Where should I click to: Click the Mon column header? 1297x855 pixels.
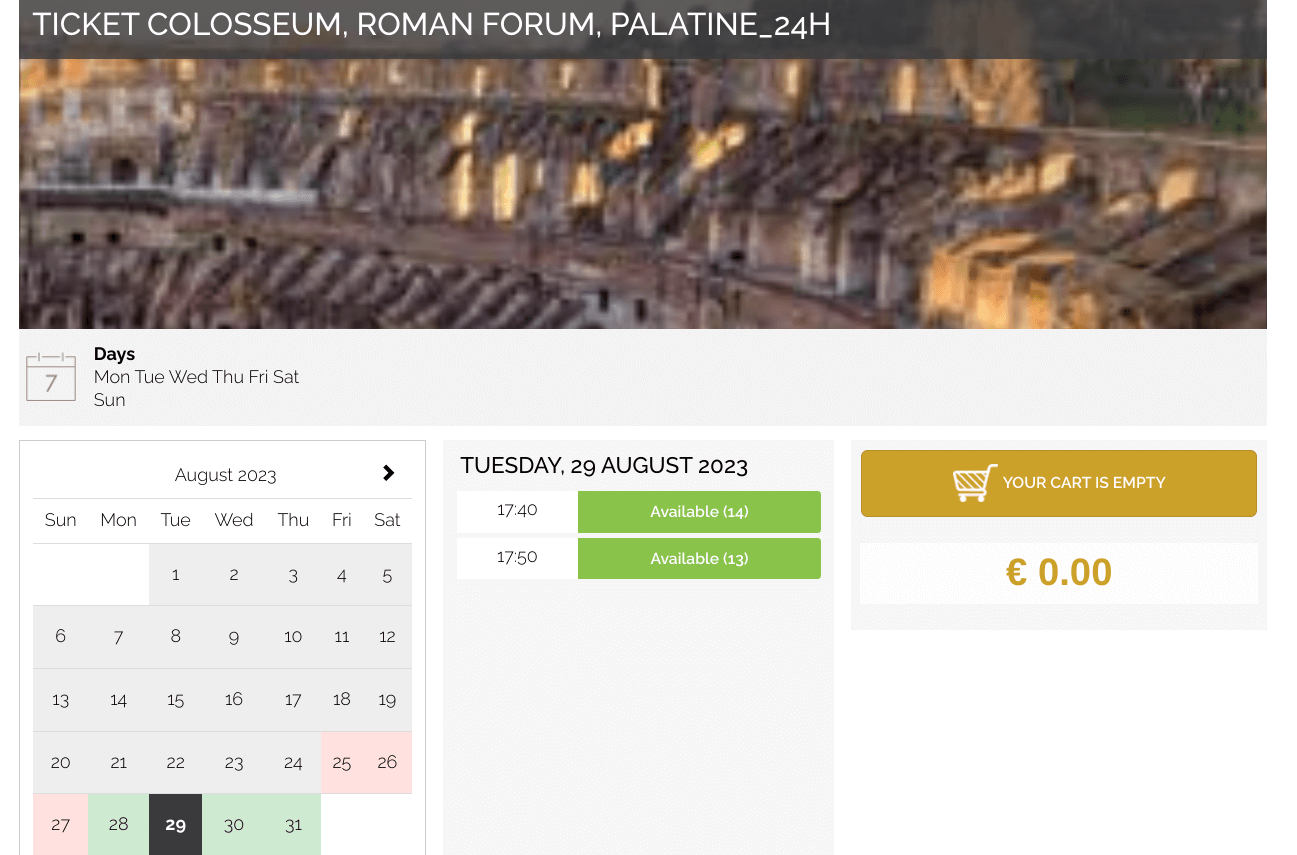pyautogui.click(x=119, y=520)
